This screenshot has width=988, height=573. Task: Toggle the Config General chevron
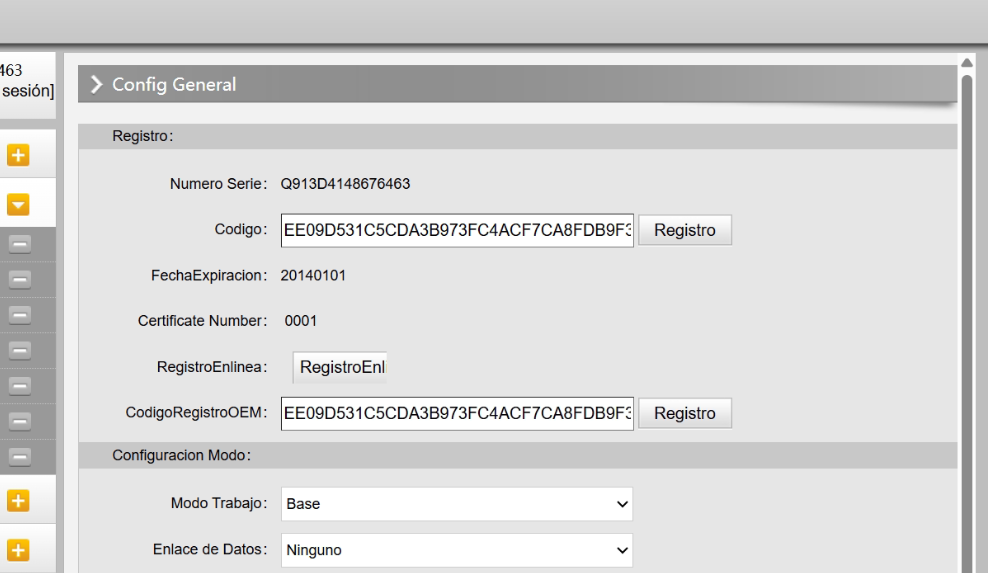(x=96, y=84)
